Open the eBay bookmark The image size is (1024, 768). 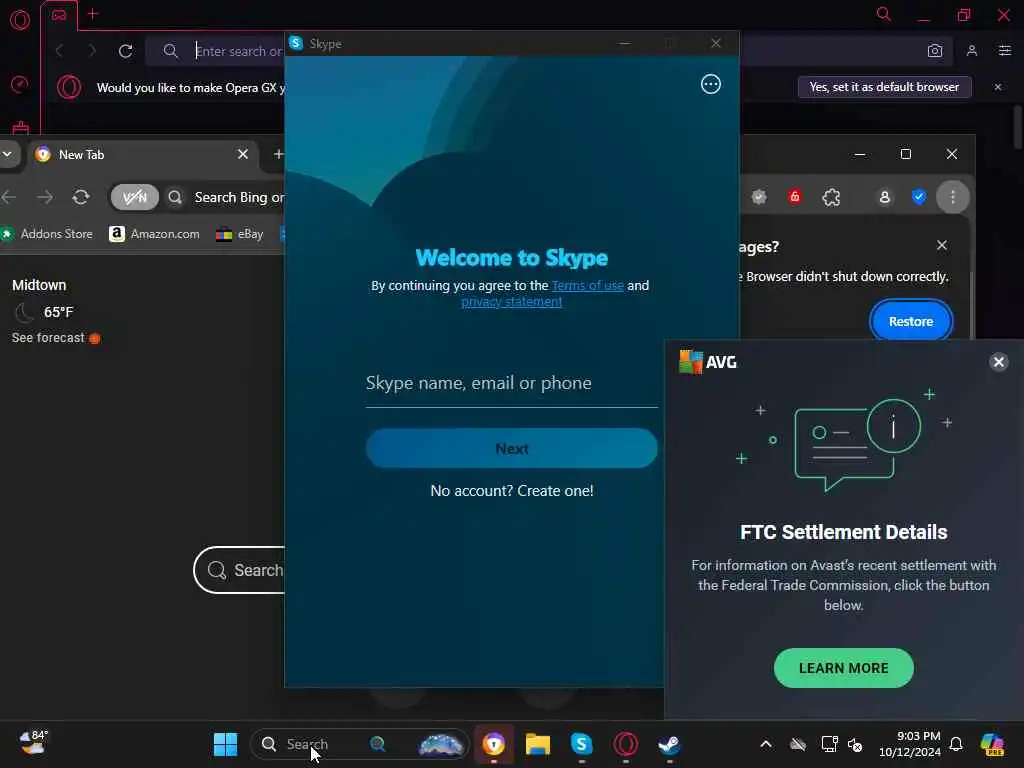coord(240,234)
